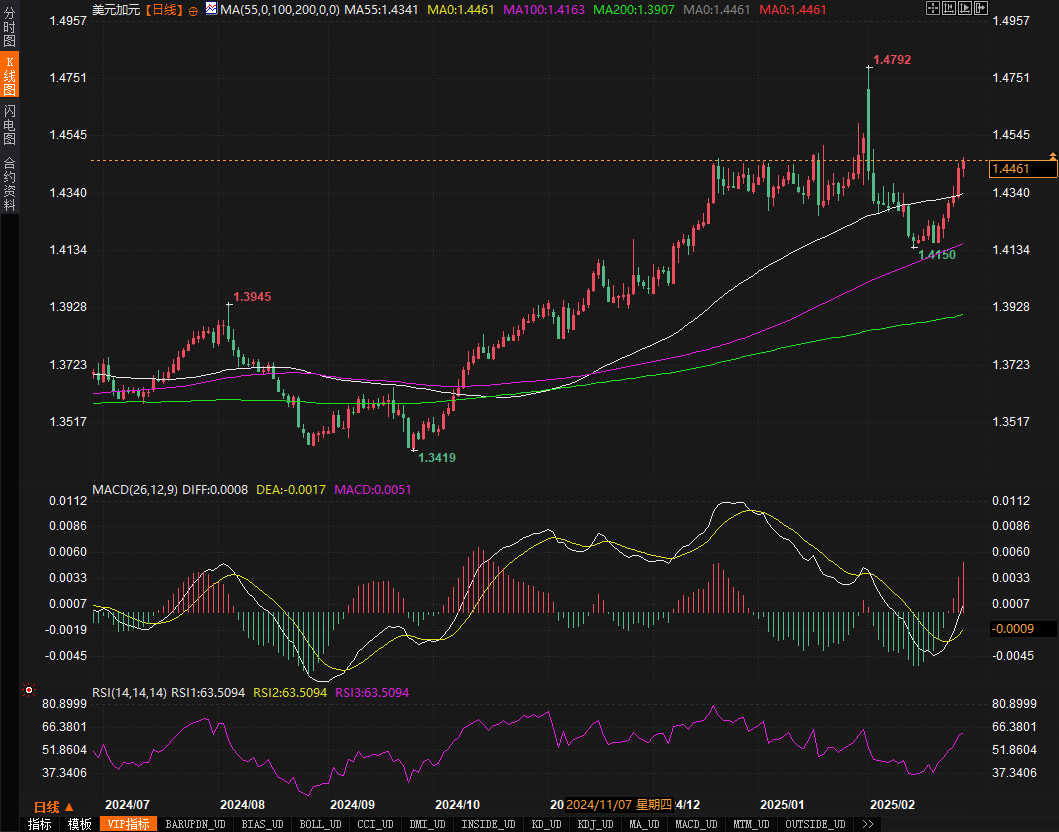Toggle the VIP指标 tab
Image resolution: width=1059 pixels, height=832 pixels.
tap(129, 824)
